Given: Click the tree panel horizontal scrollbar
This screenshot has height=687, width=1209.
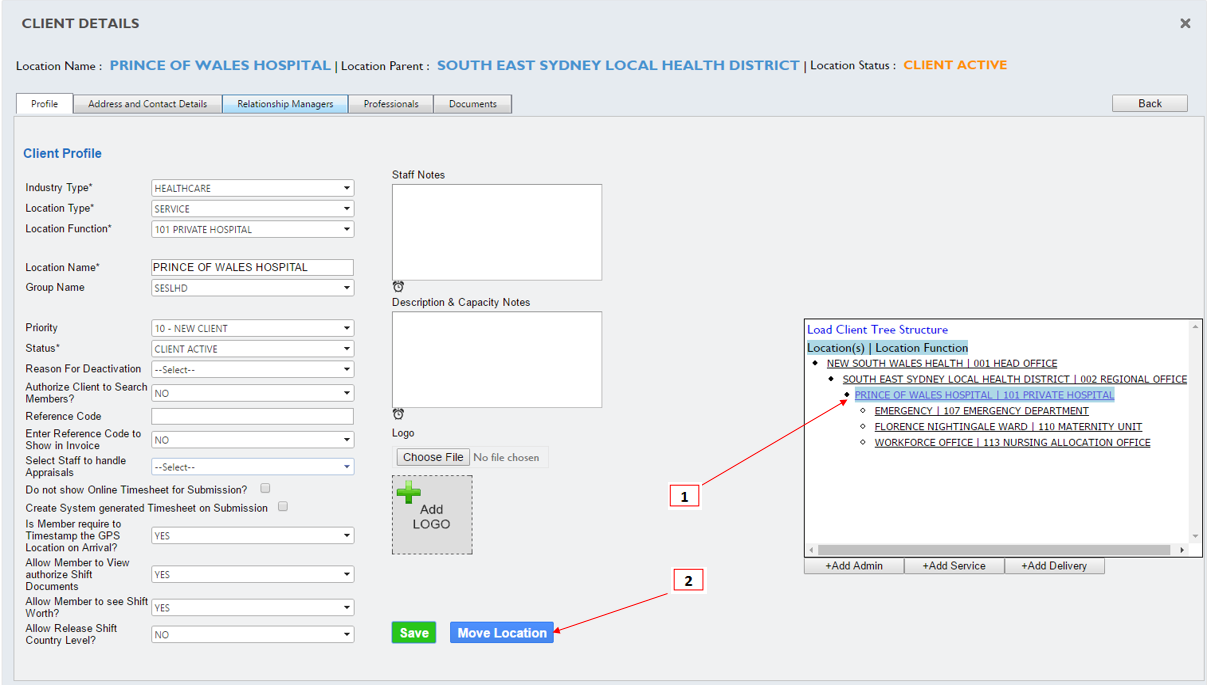Looking at the screenshot, I should point(995,550).
